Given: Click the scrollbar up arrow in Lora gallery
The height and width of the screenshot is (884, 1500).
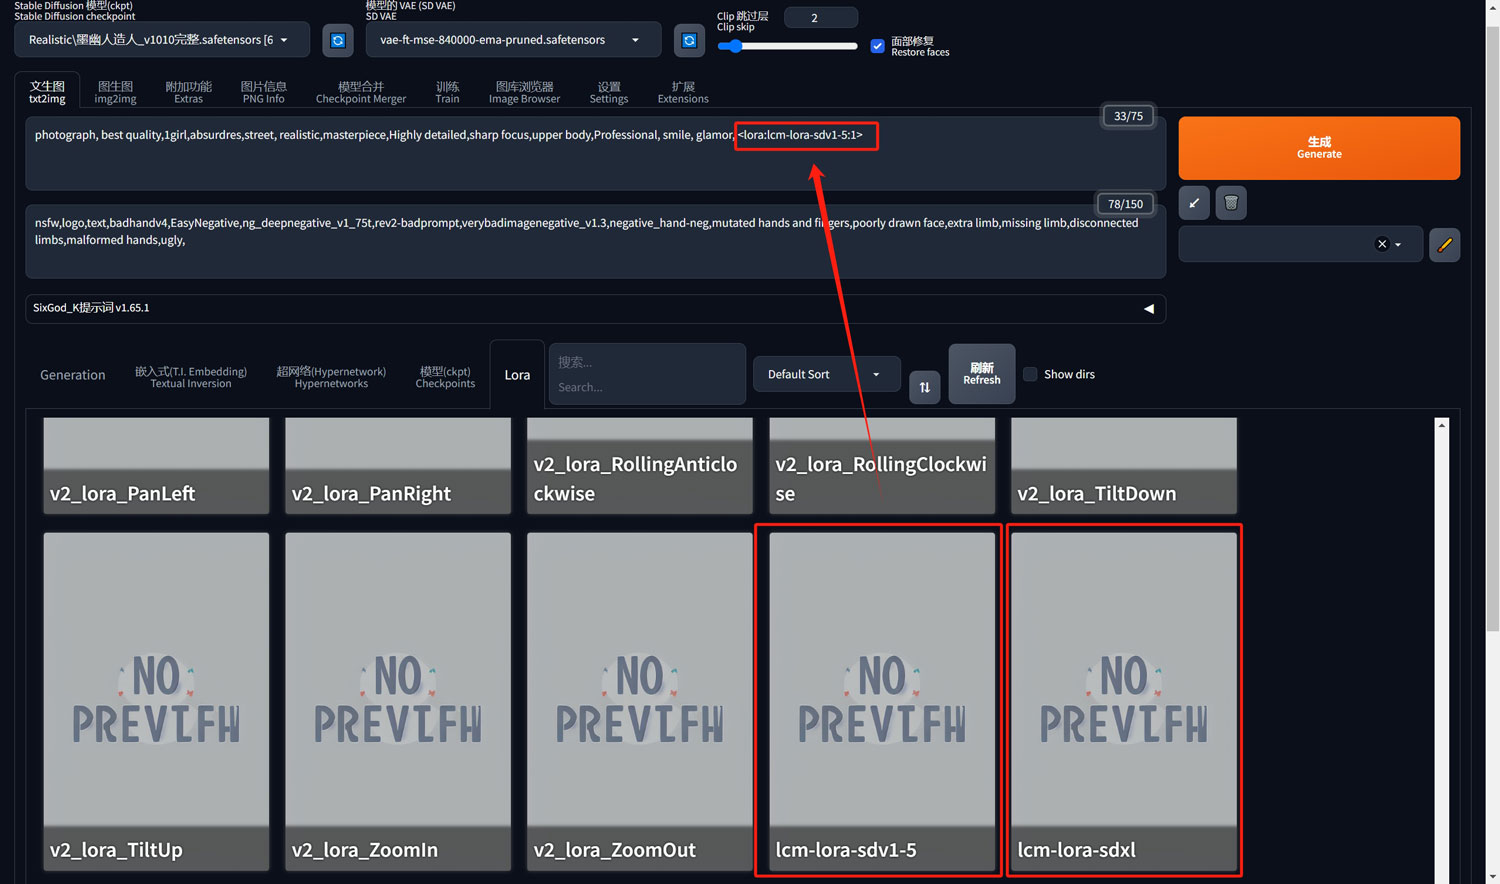Looking at the screenshot, I should [1441, 426].
